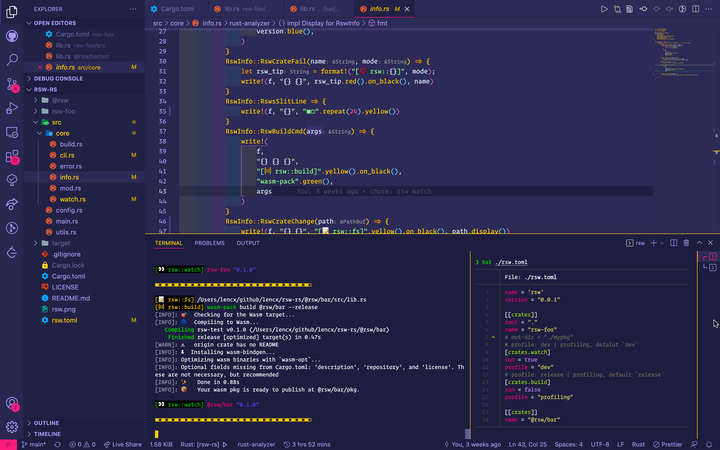Expand the OUTLINE section
The width and height of the screenshot is (720, 450).
tap(46, 423)
